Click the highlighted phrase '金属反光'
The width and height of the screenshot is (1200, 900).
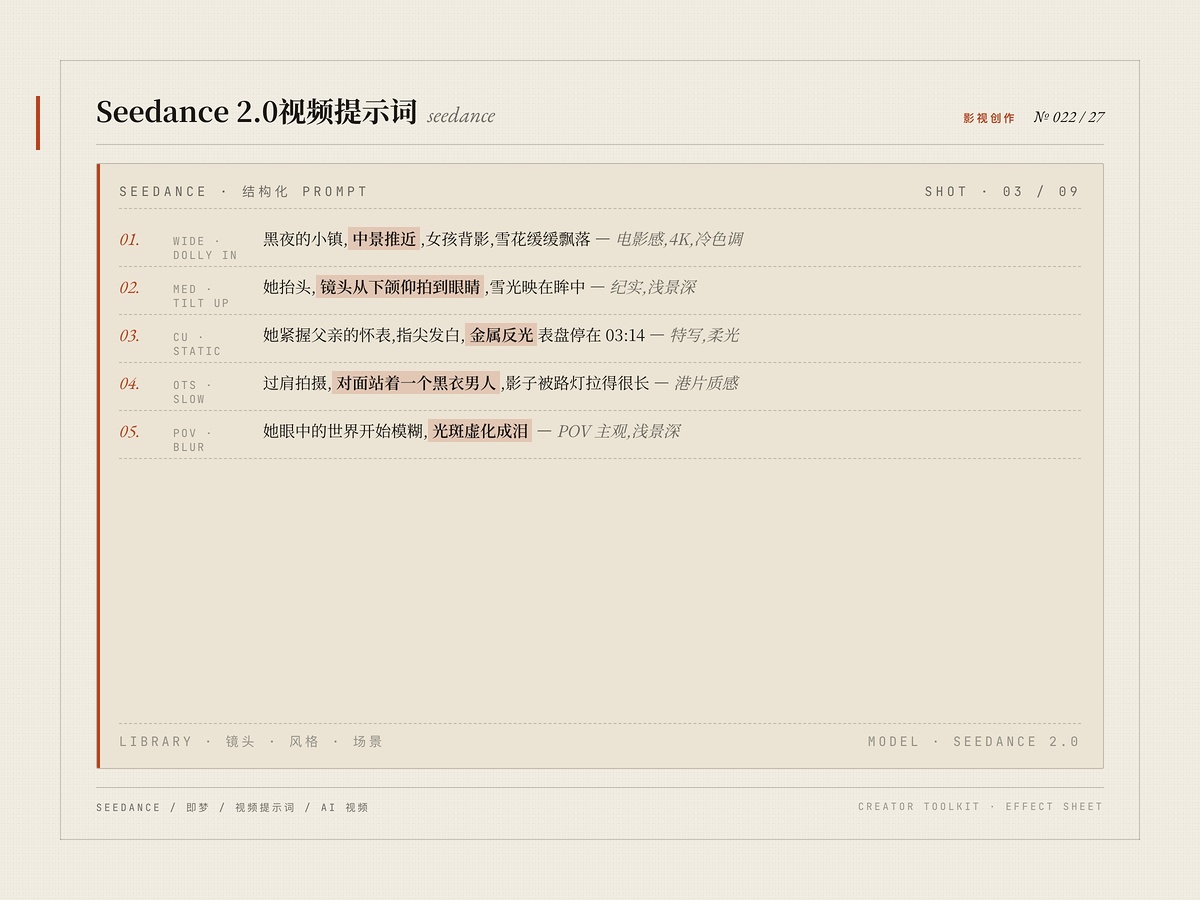pyautogui.click(x=501, y=335)
